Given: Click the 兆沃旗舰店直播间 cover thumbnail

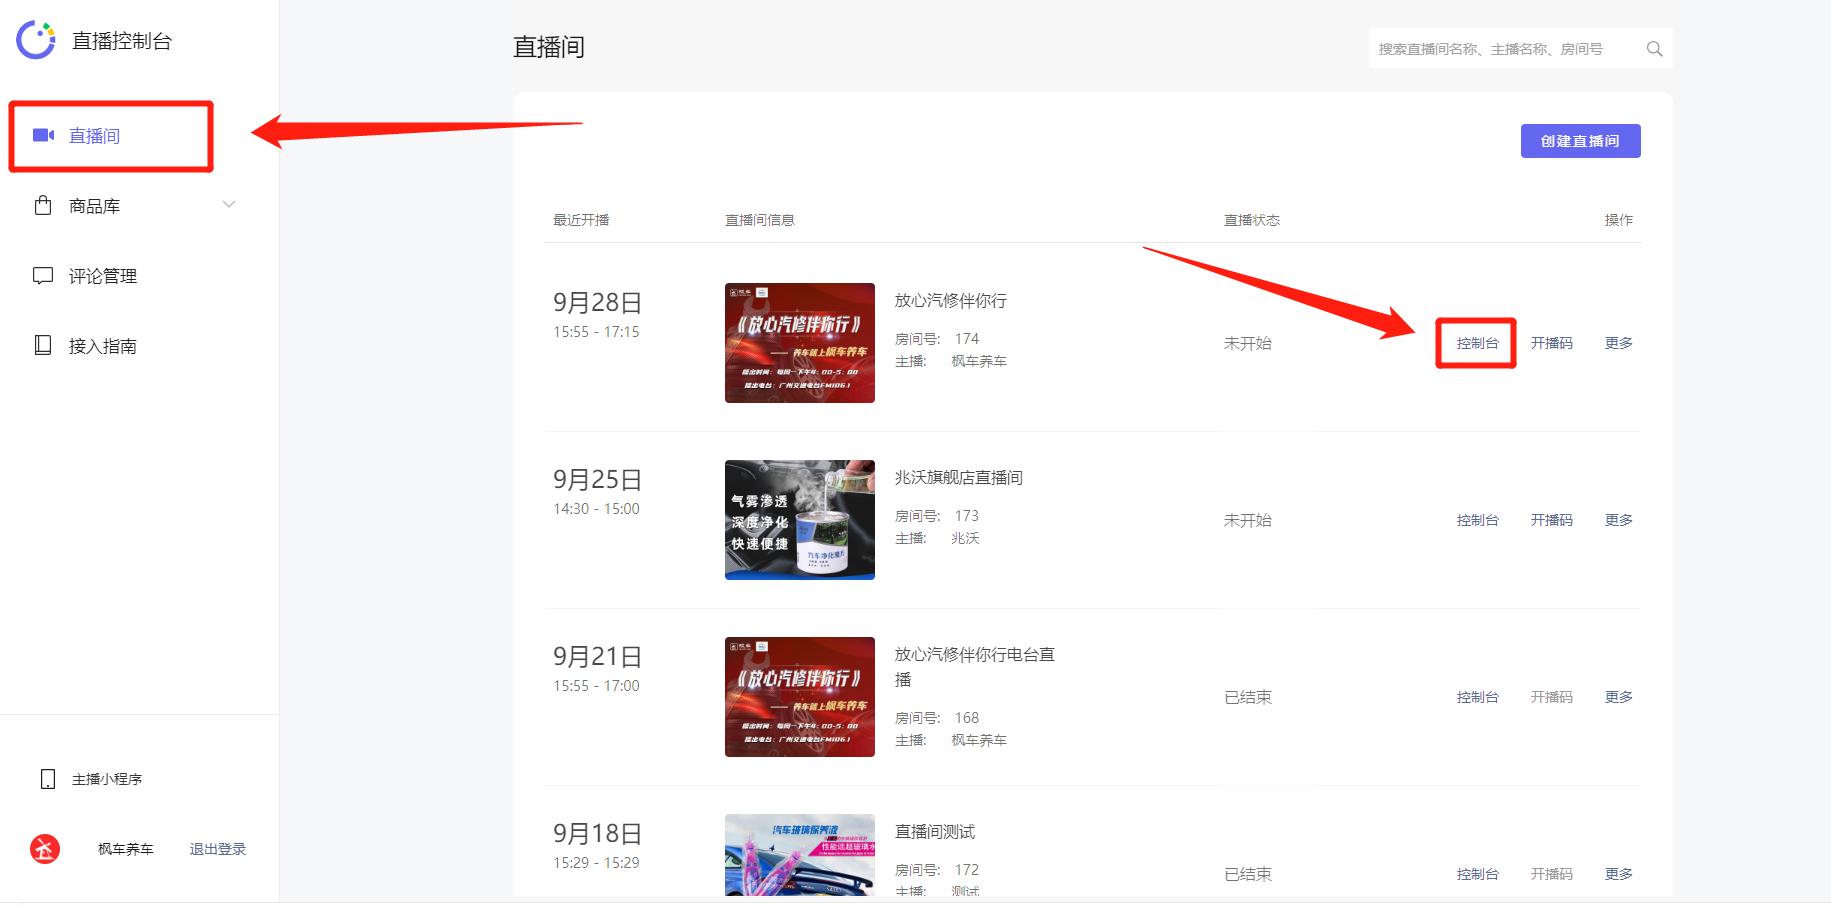Looking at the screenshot, I should [x=800, y=520].
